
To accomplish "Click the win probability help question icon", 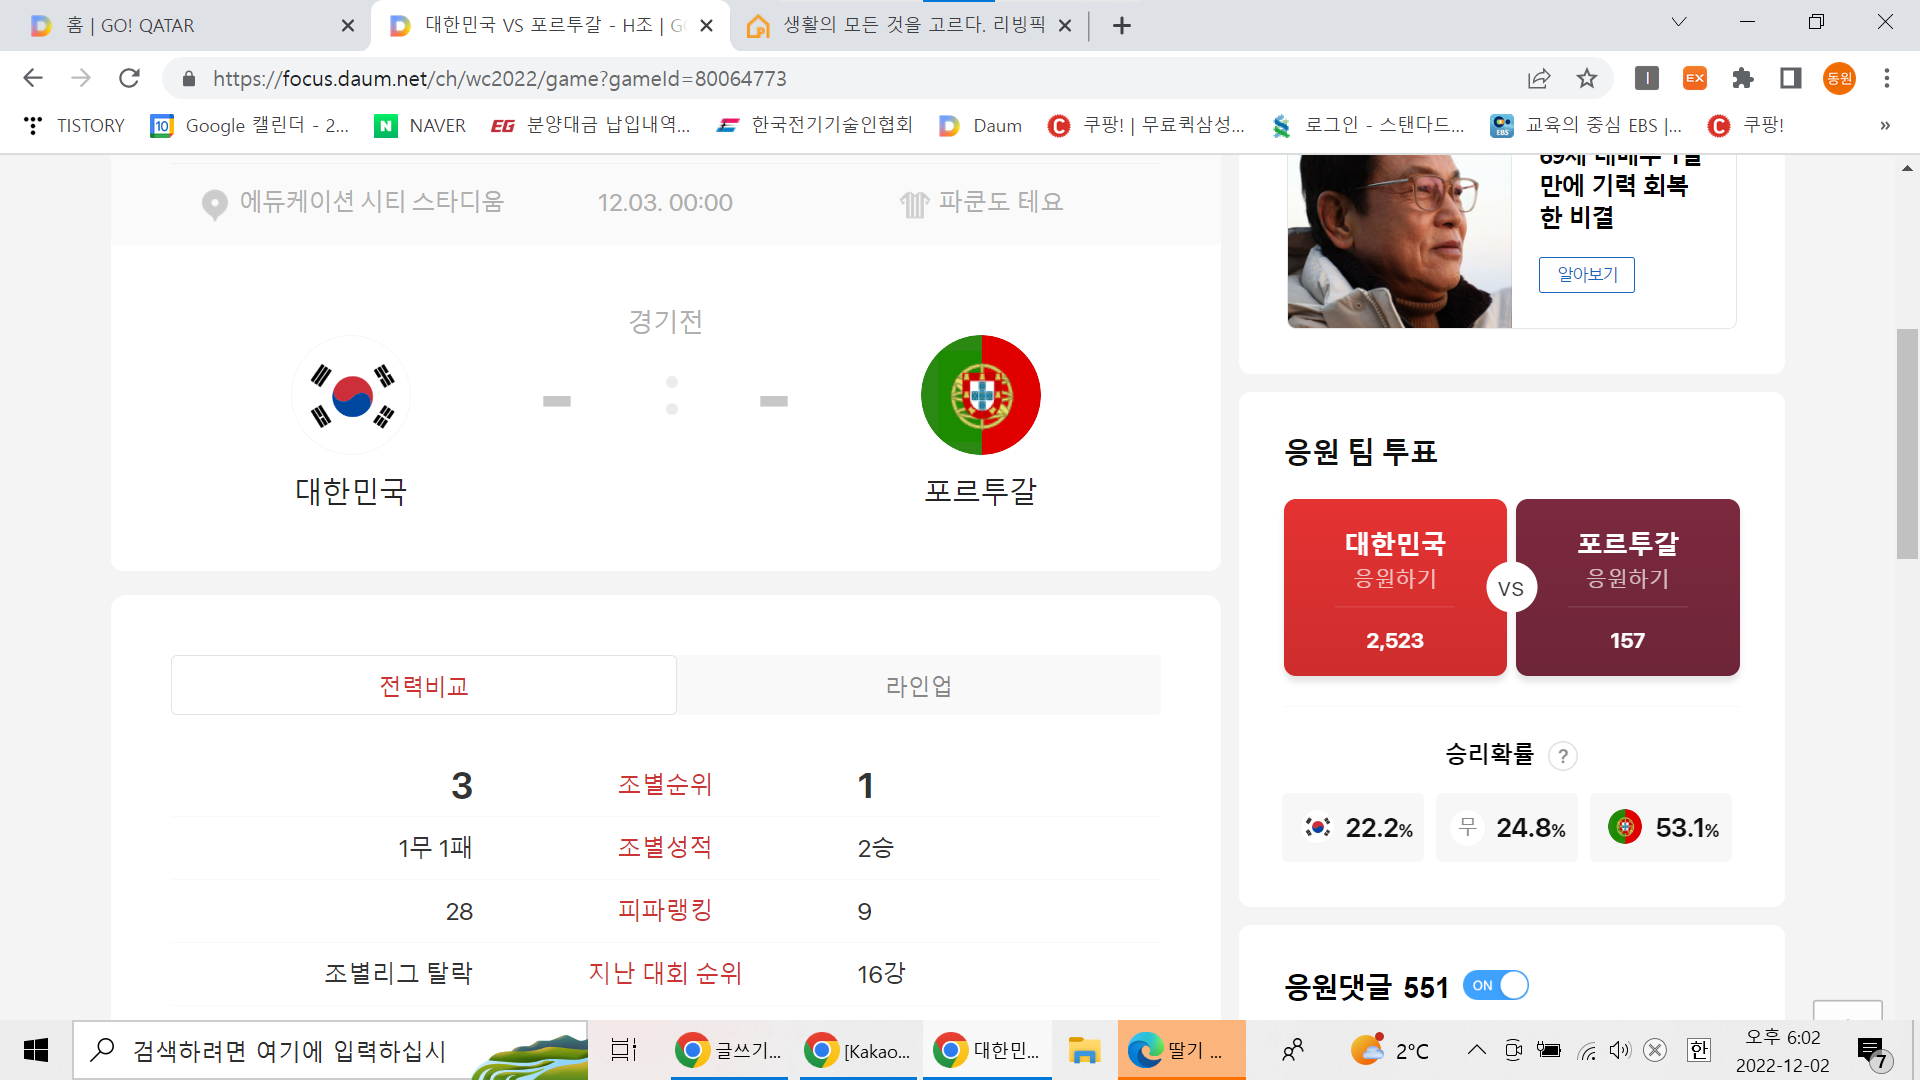I will [x=1562, y=756].
